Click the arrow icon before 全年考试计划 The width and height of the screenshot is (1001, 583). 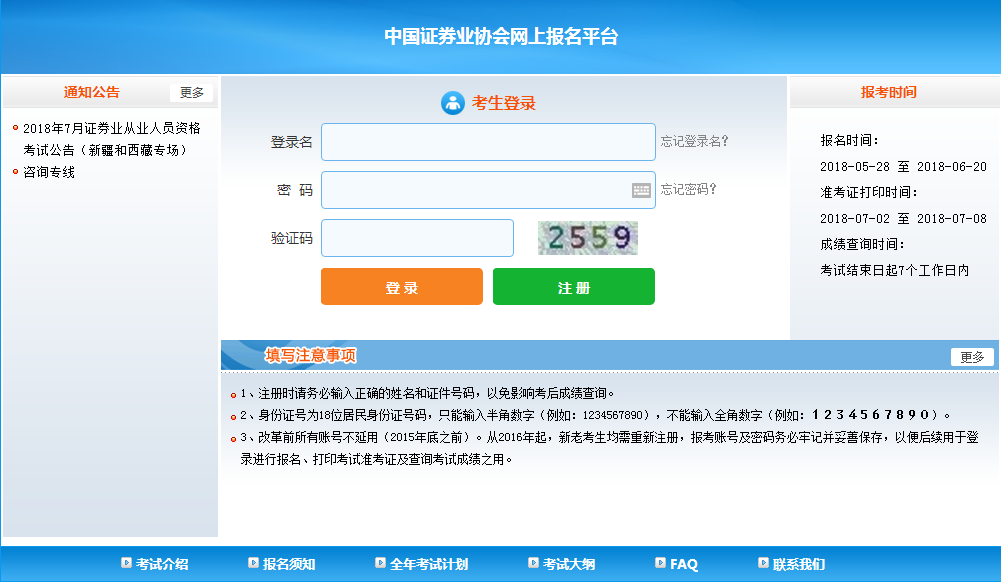pyautogui.click(x=382, y=563)
